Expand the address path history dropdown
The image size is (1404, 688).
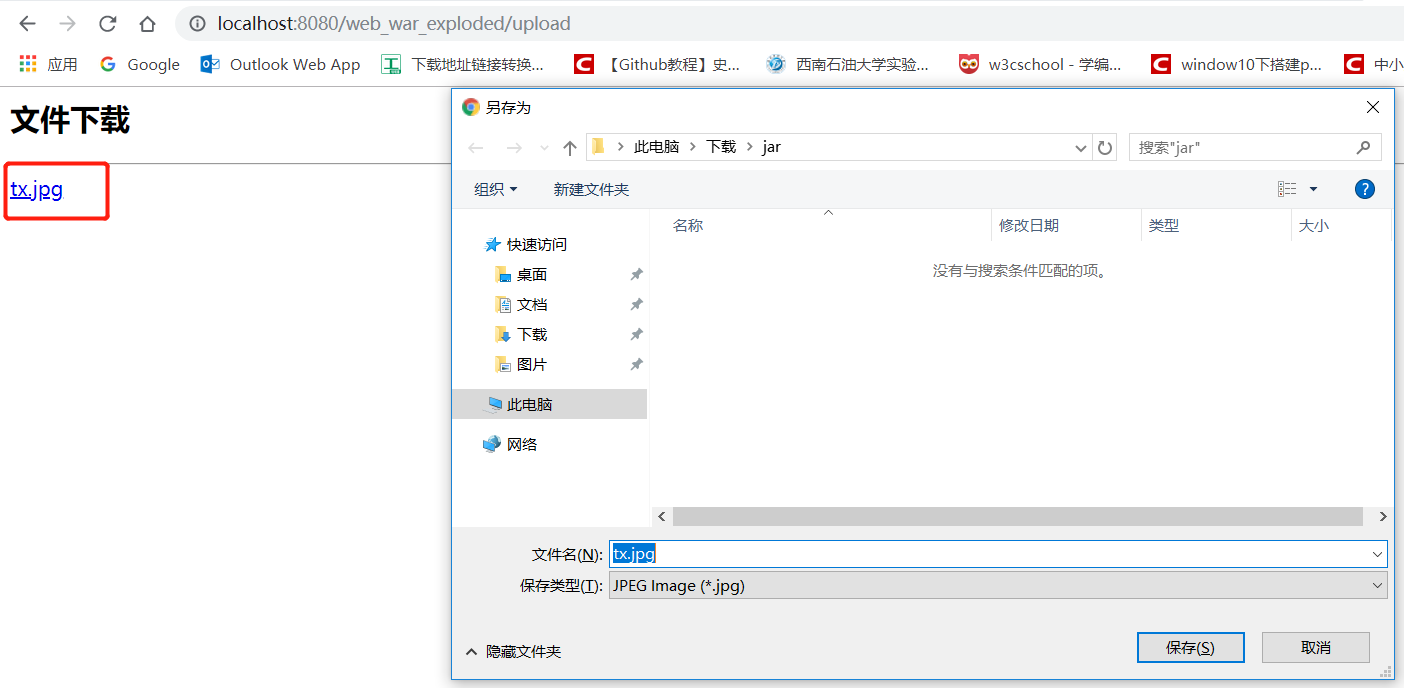click(x=1081, y=148)
